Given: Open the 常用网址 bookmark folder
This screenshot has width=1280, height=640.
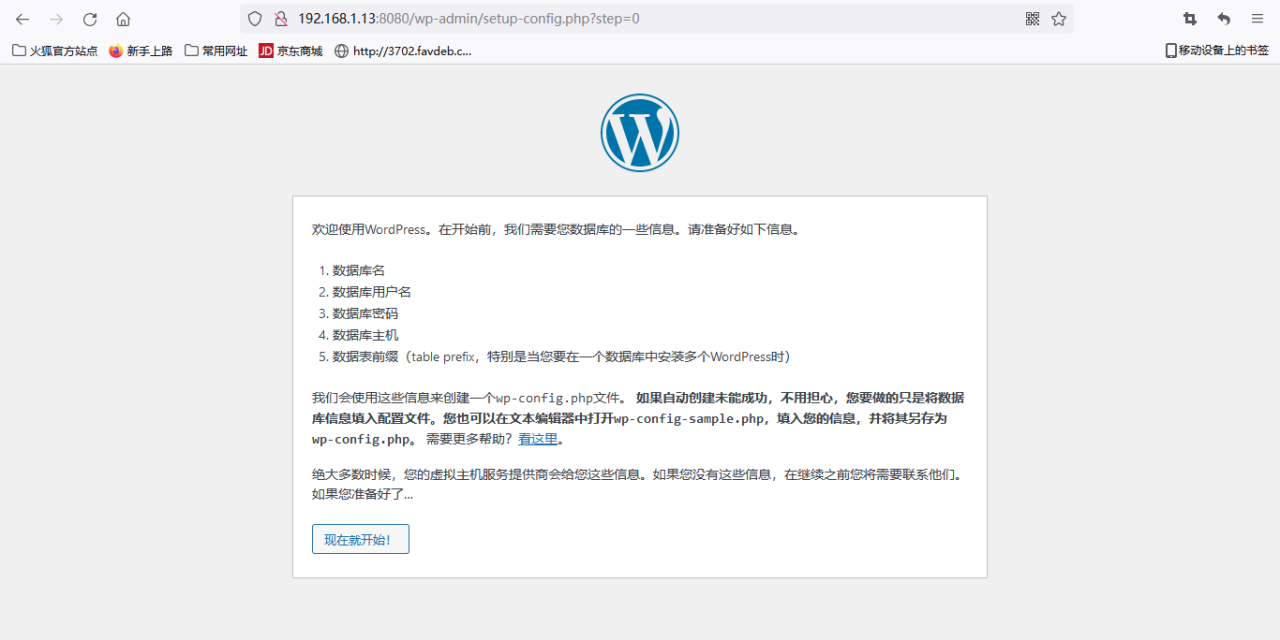Looking at the screenshot, I should click(216, 51).
